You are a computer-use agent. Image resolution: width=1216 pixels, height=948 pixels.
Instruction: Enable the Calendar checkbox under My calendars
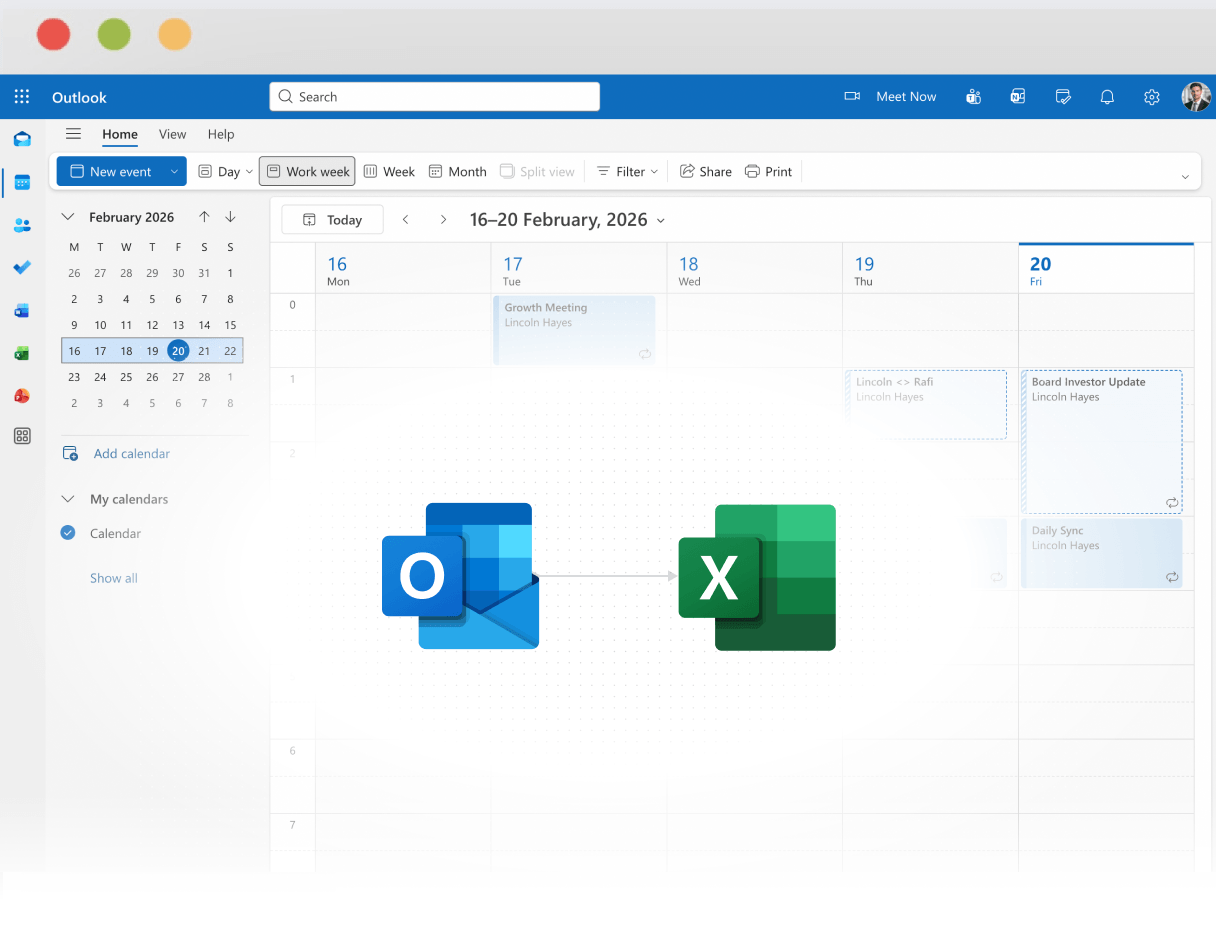coord(68,533)
